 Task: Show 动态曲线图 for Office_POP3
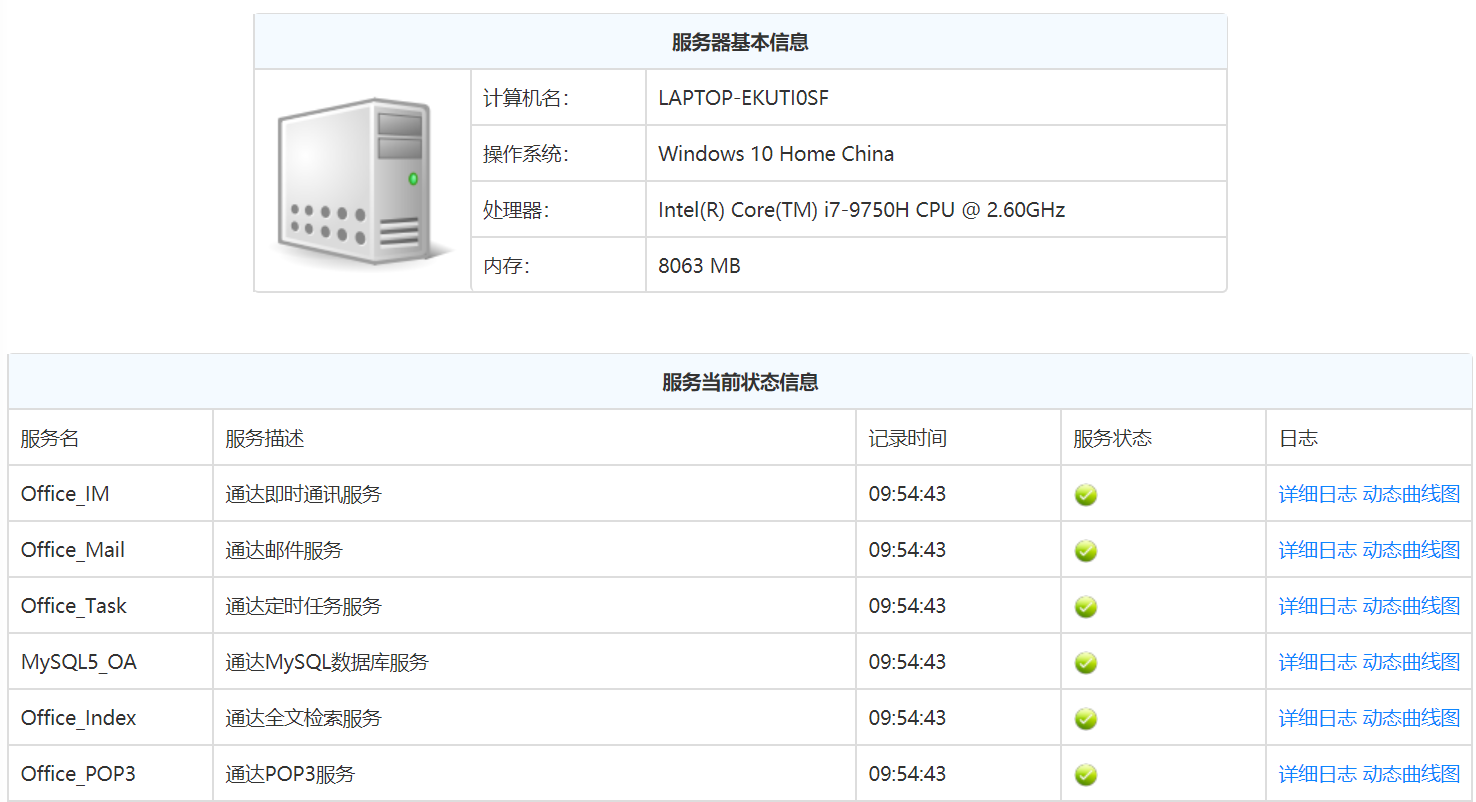tap(1411, 774)
